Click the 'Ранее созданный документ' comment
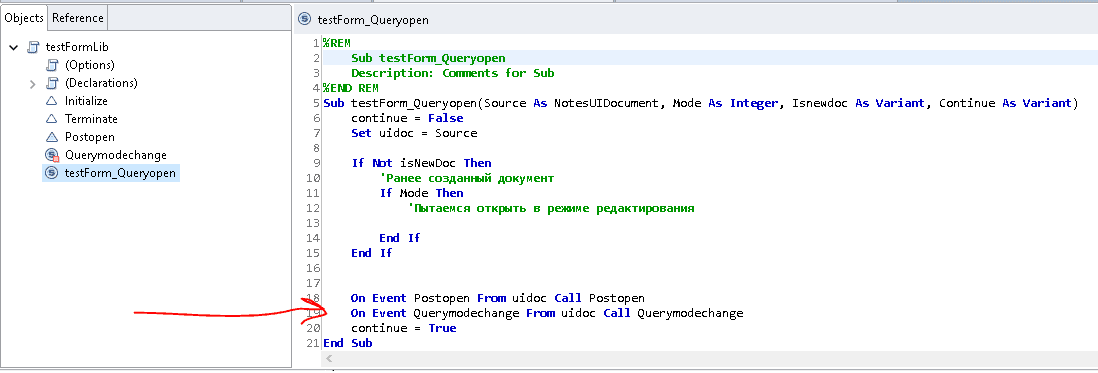This screenshot has height=373, width=1098. (x=466, y=178)
